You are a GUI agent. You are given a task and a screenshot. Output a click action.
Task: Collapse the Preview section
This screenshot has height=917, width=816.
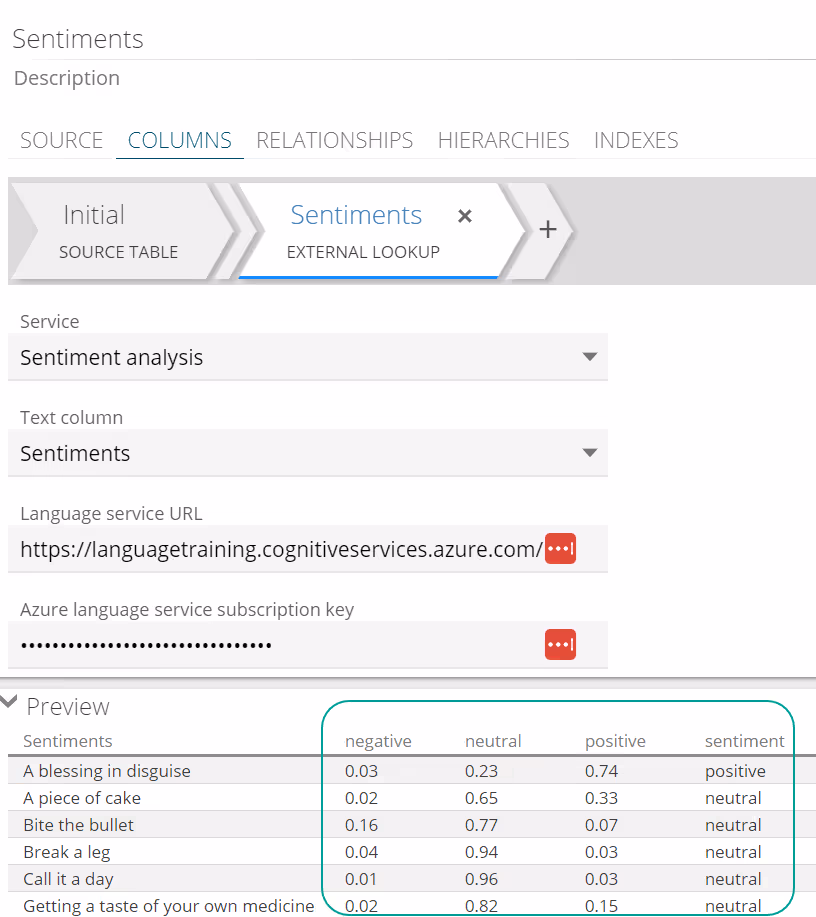pos(10,701)
